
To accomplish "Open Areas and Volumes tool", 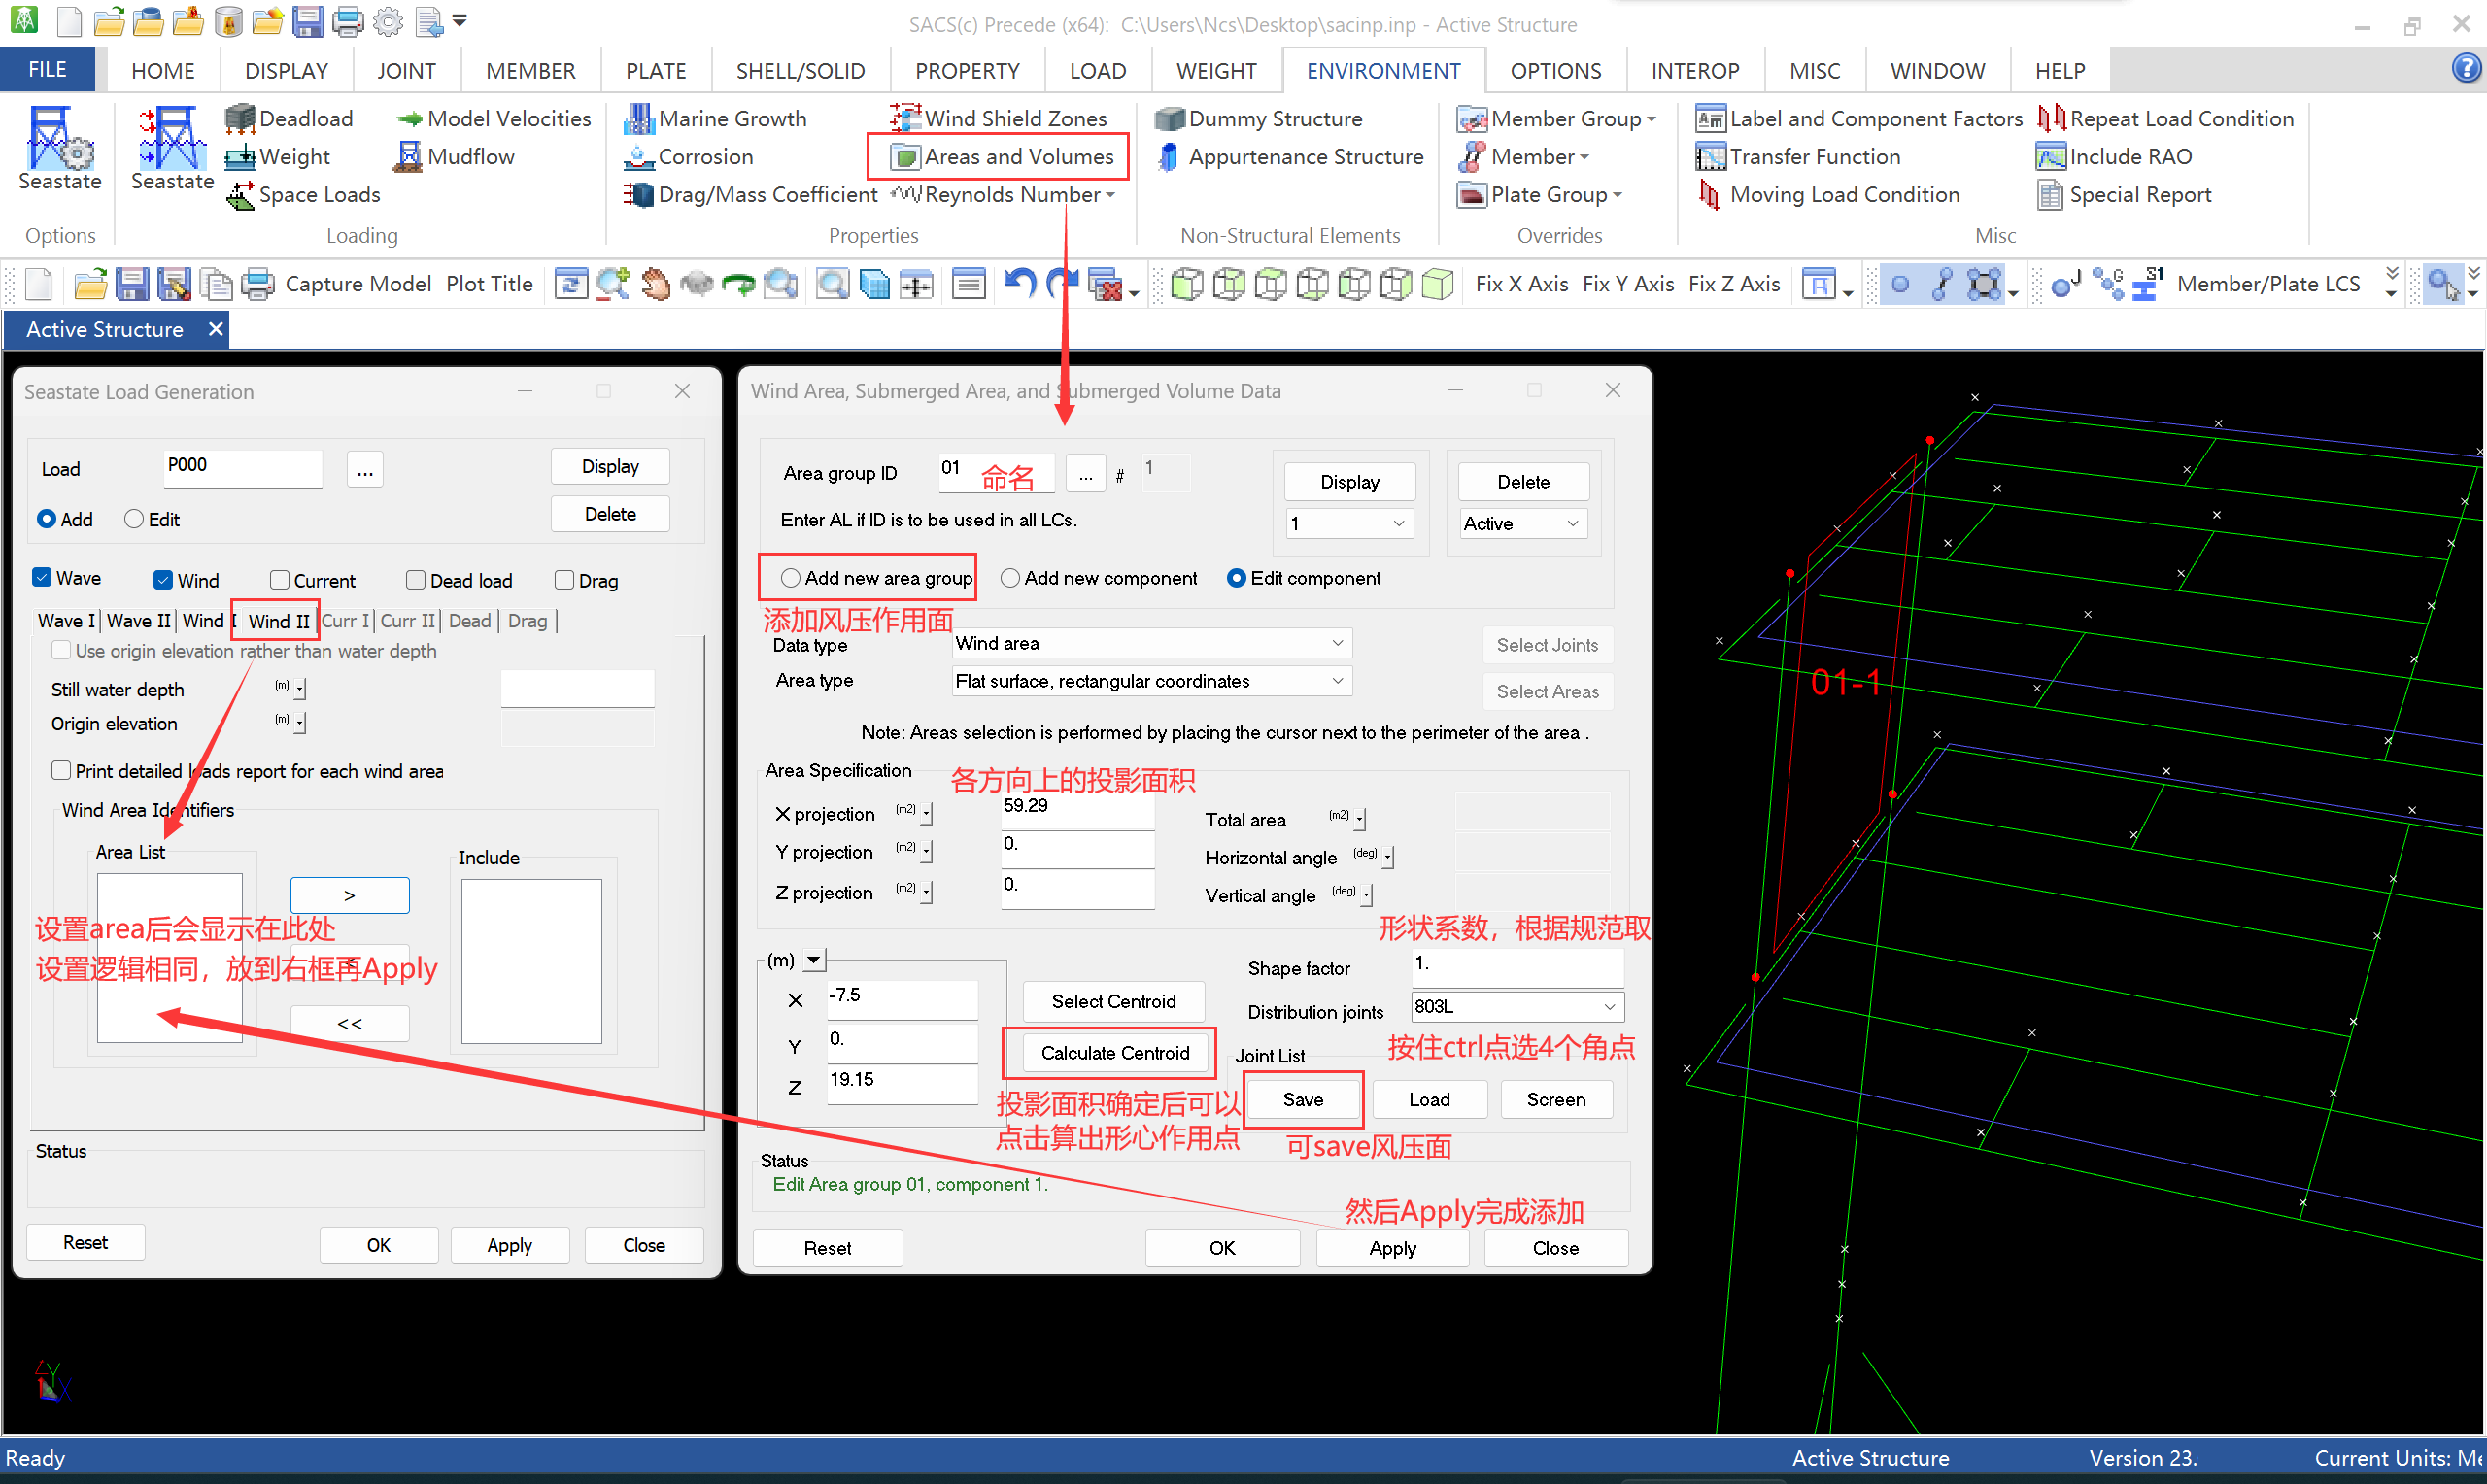I will [1003, 157].
